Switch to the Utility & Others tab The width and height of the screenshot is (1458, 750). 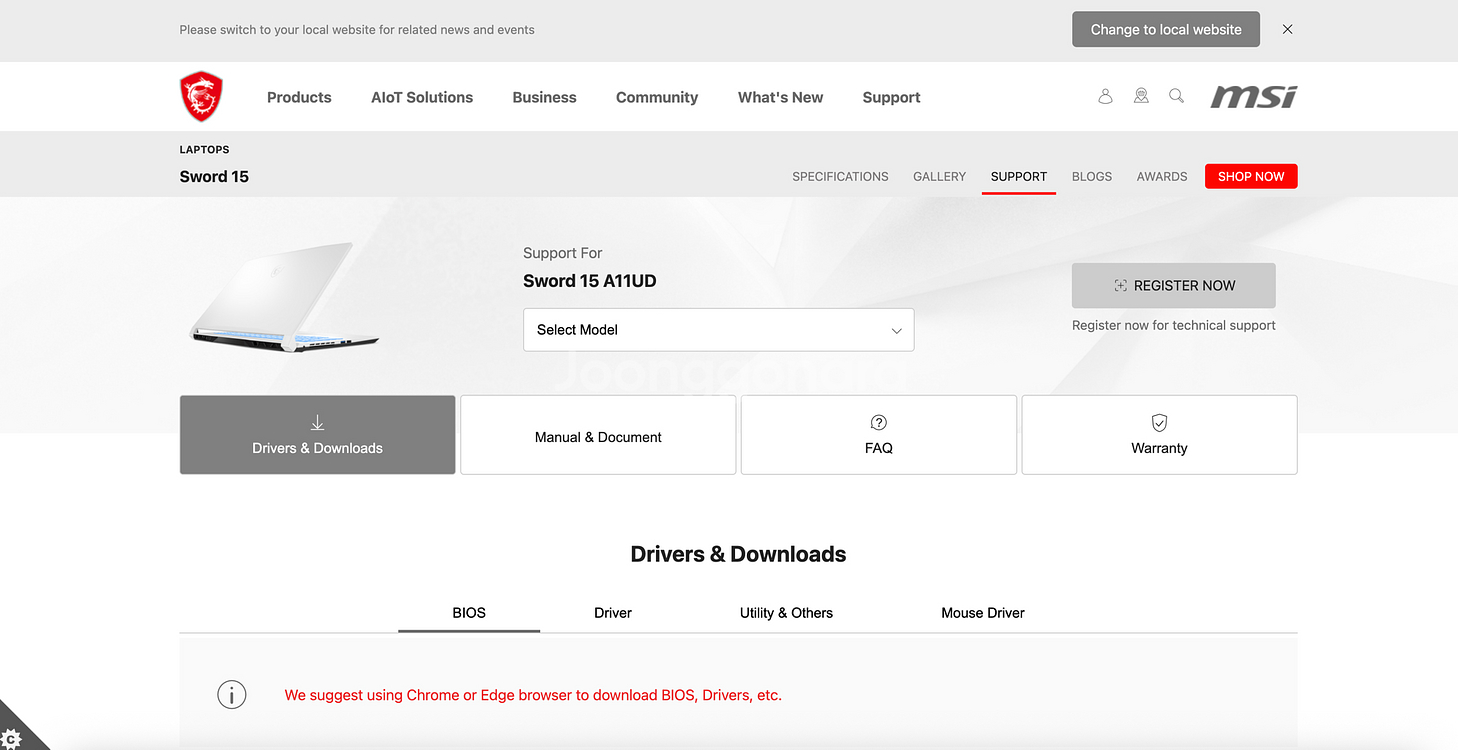tap(786, 613)
